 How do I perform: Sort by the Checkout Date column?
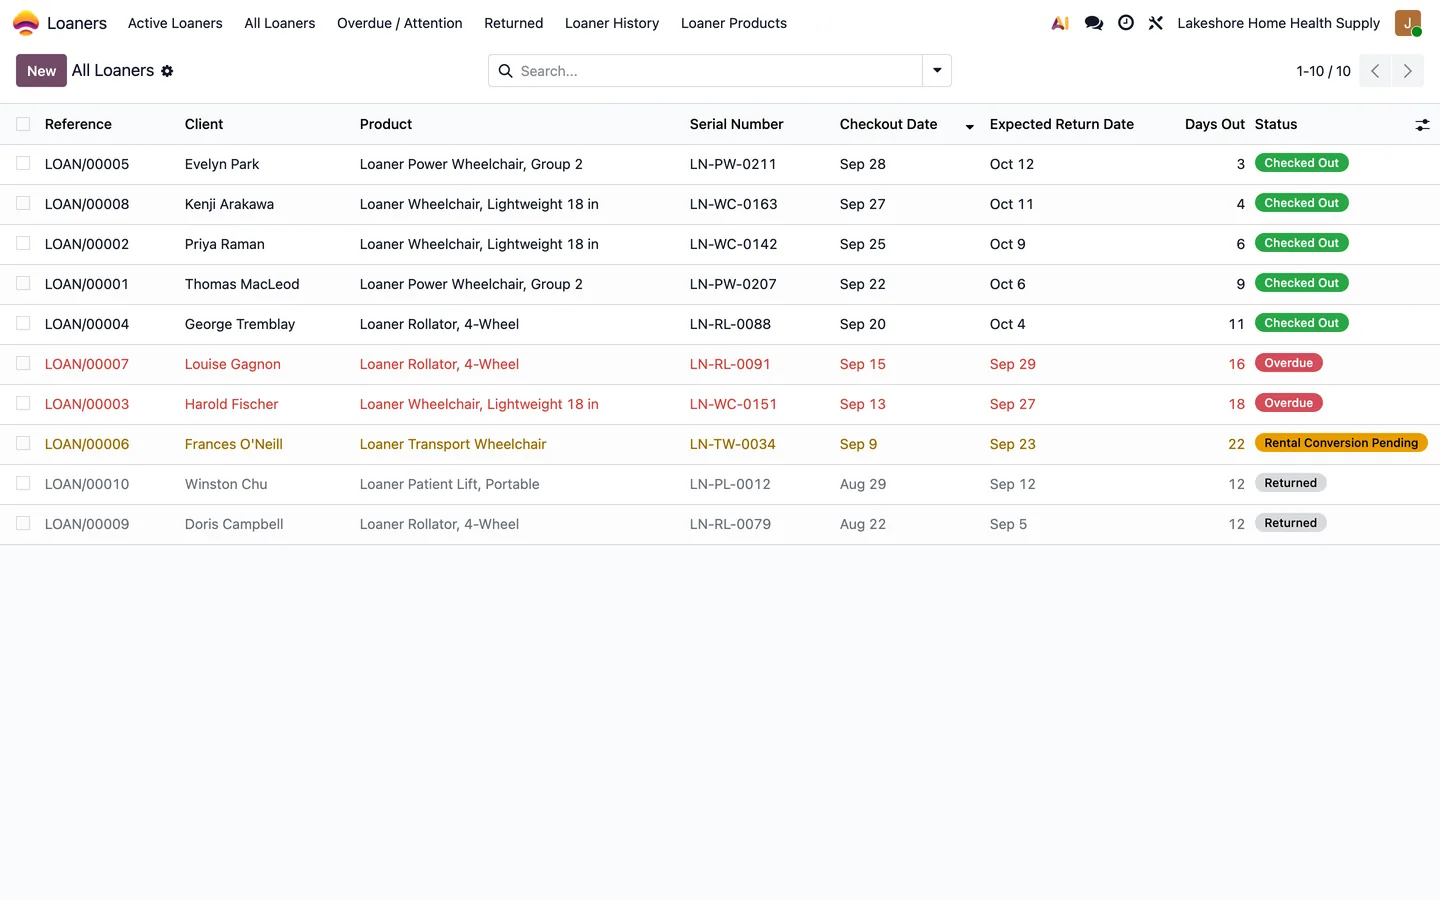tap(888, 124)
